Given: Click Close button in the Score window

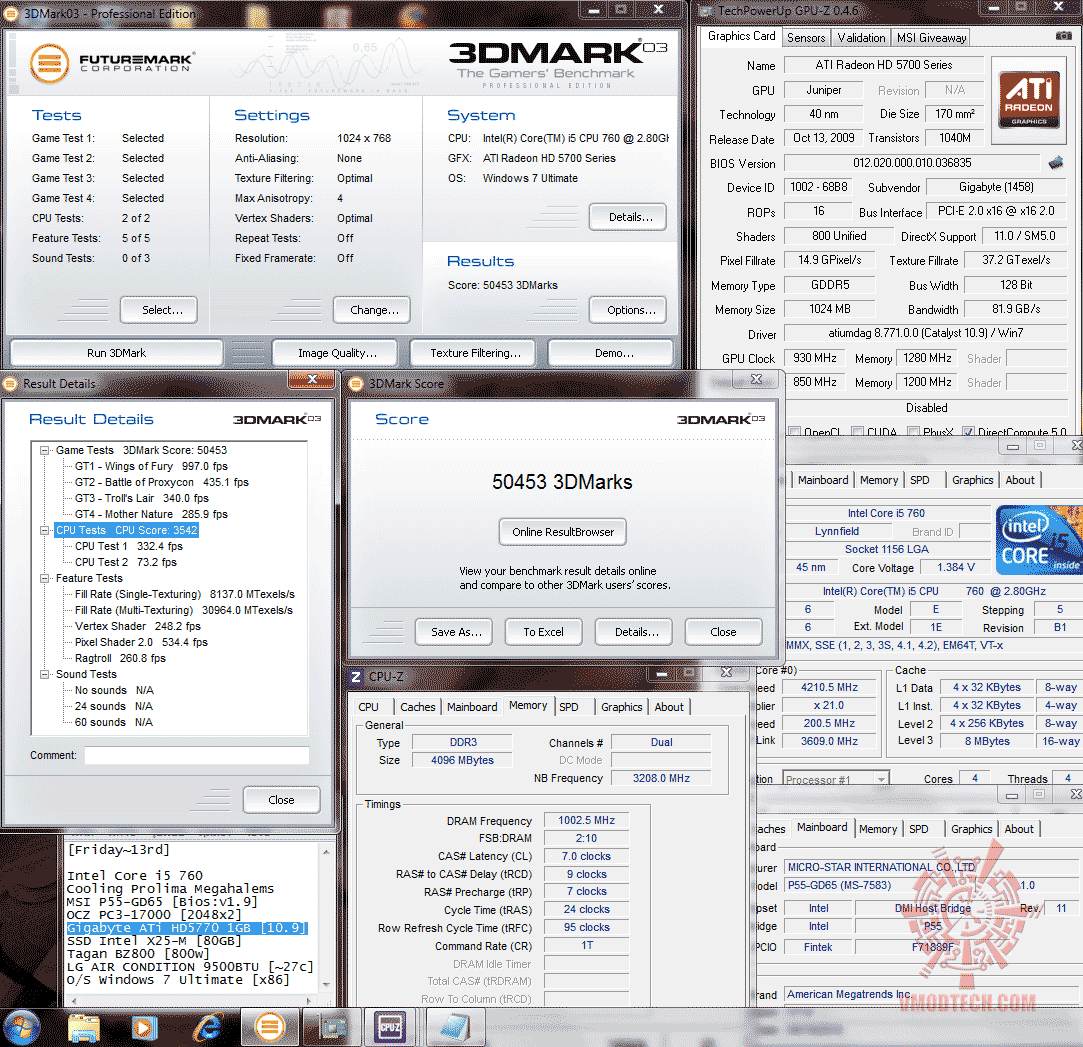Looking at the screenshot, I should [x=723, y=632].
